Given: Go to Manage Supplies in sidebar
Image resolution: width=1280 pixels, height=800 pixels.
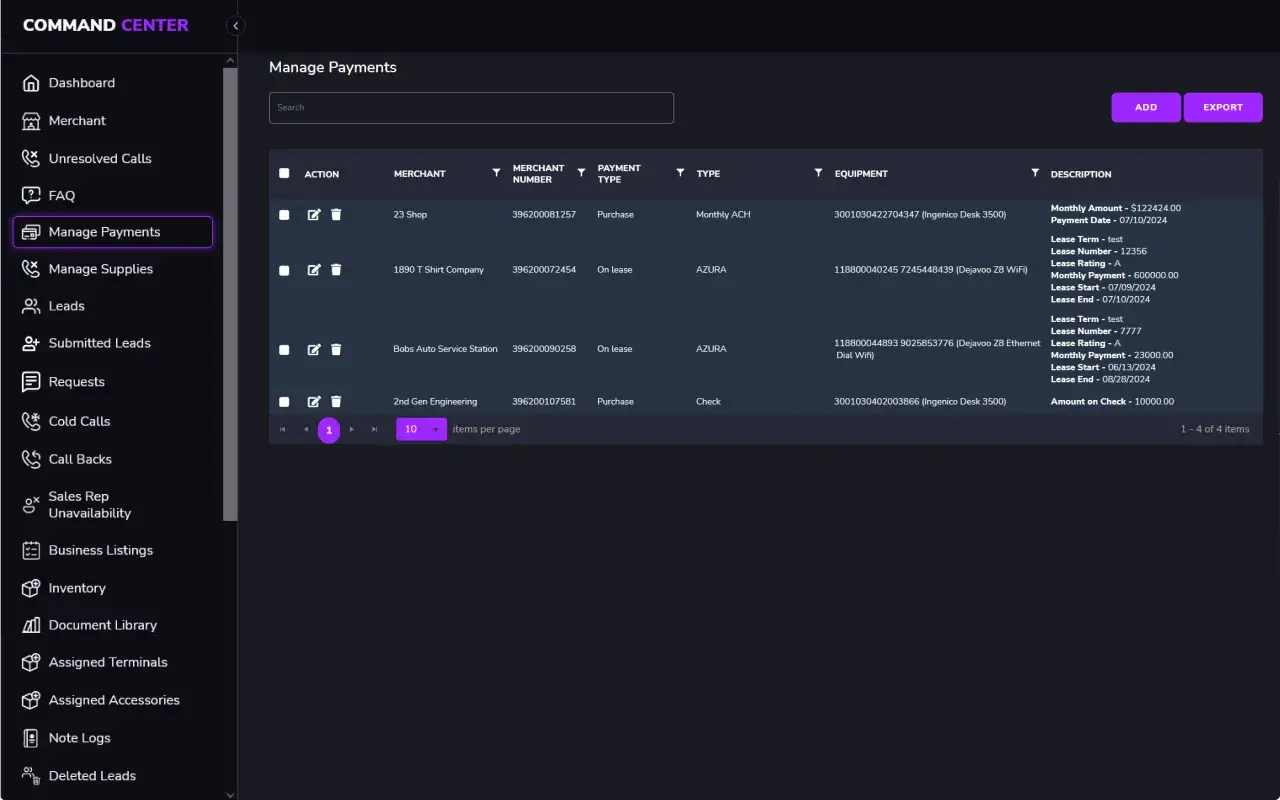Looking at the screenshot, I should [100, 269].
